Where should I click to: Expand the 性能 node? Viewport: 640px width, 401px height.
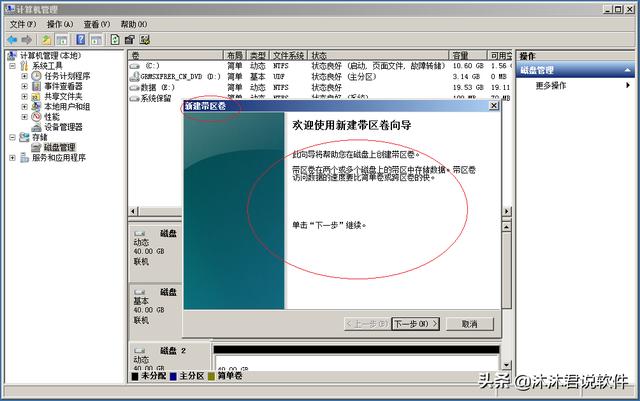24,117
